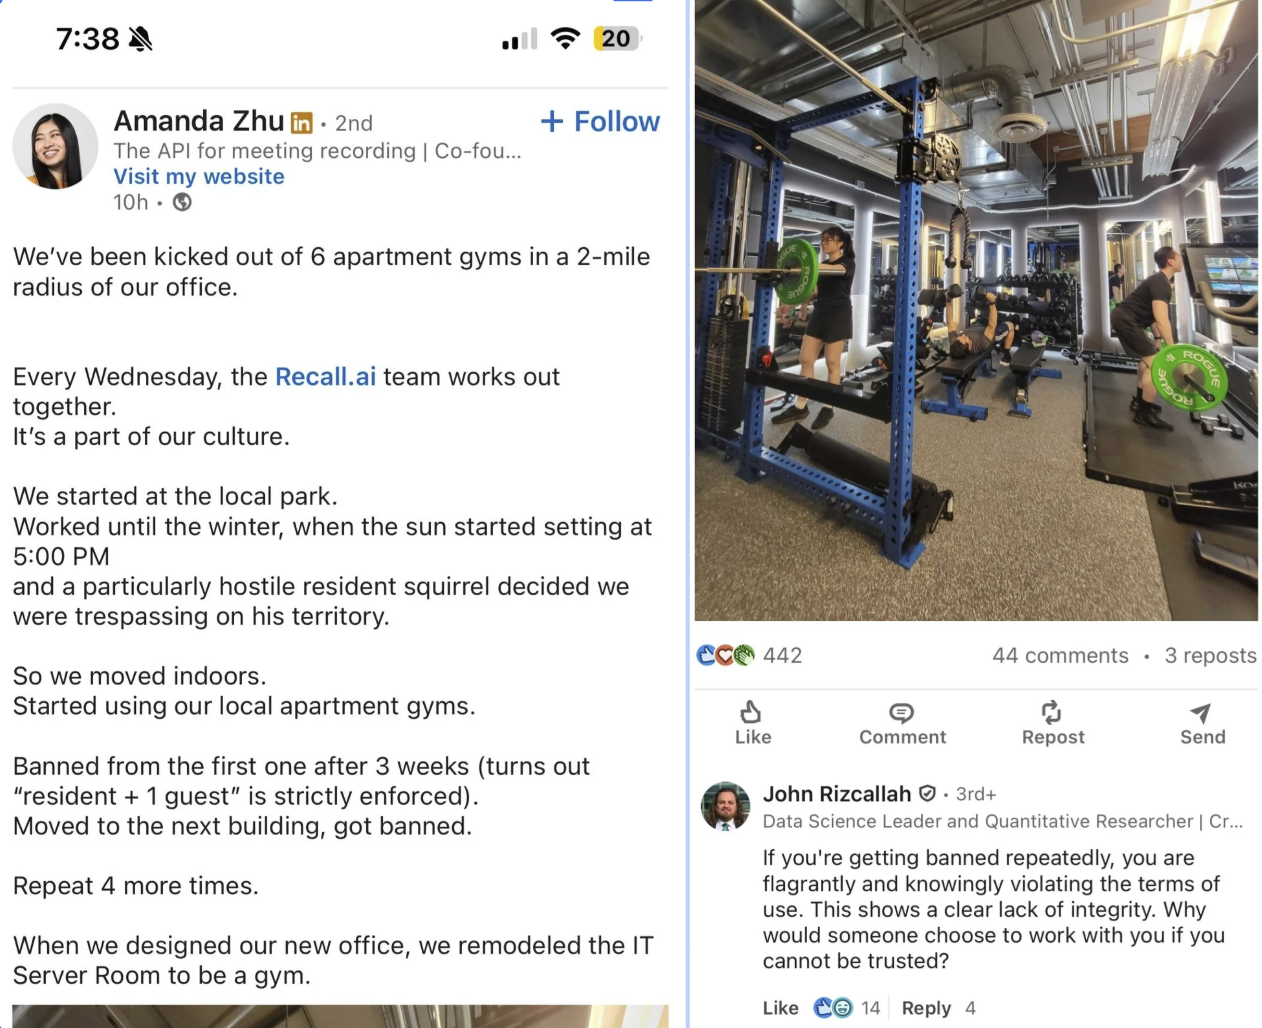The height and width of the screenshot is (1028, 1262).
Task: Open the gym photo in the post
Action: point(976,310)
